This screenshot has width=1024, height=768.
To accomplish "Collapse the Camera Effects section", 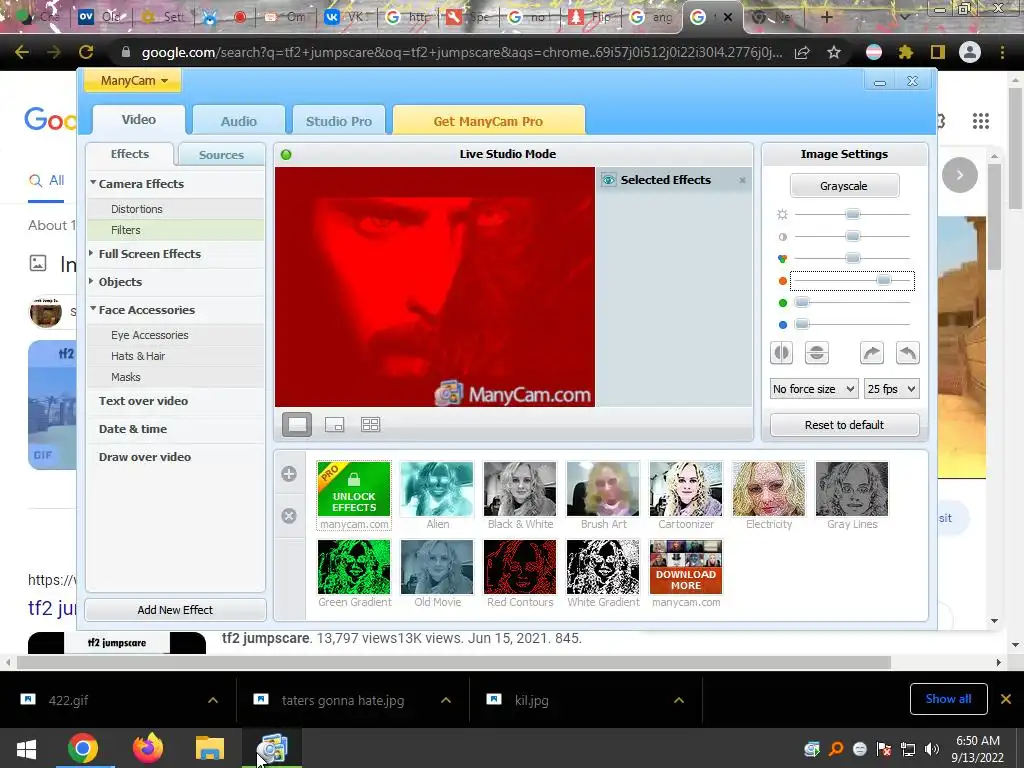I will point(93,184).
